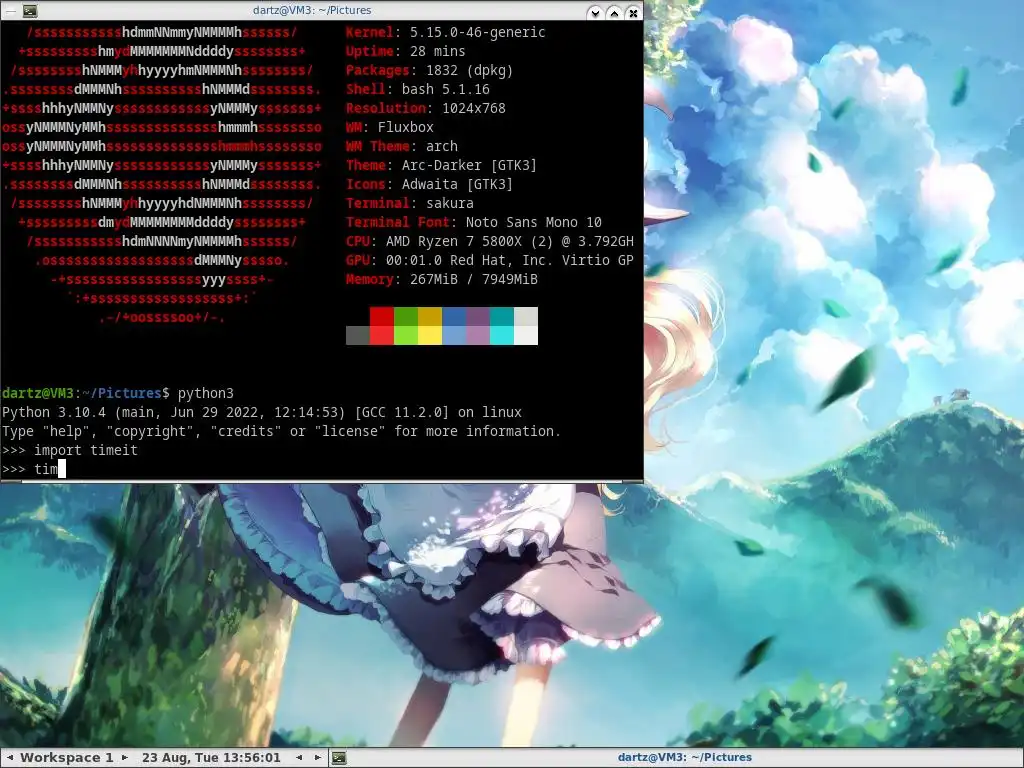Click the dark gray bottom-row color block
The image size is (1024, 768).
(358, 335)
